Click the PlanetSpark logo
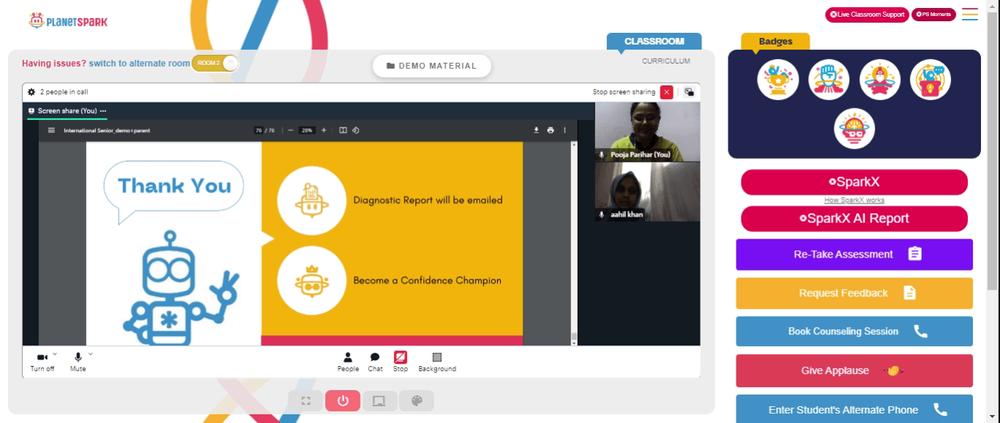Viewport: 1000px width, 423px height. (x=68, y=21)
